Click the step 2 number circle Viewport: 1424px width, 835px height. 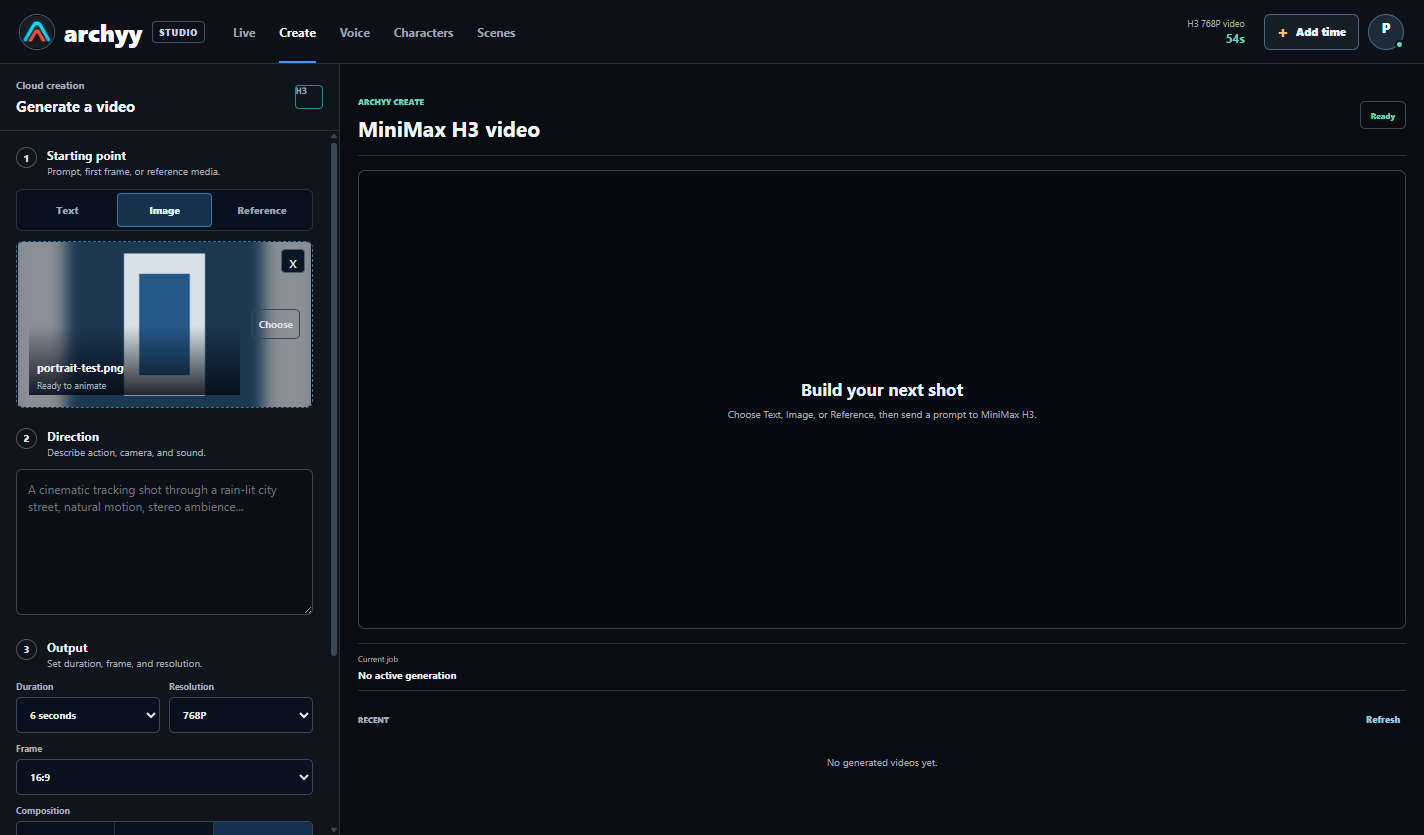pos(27,439)
